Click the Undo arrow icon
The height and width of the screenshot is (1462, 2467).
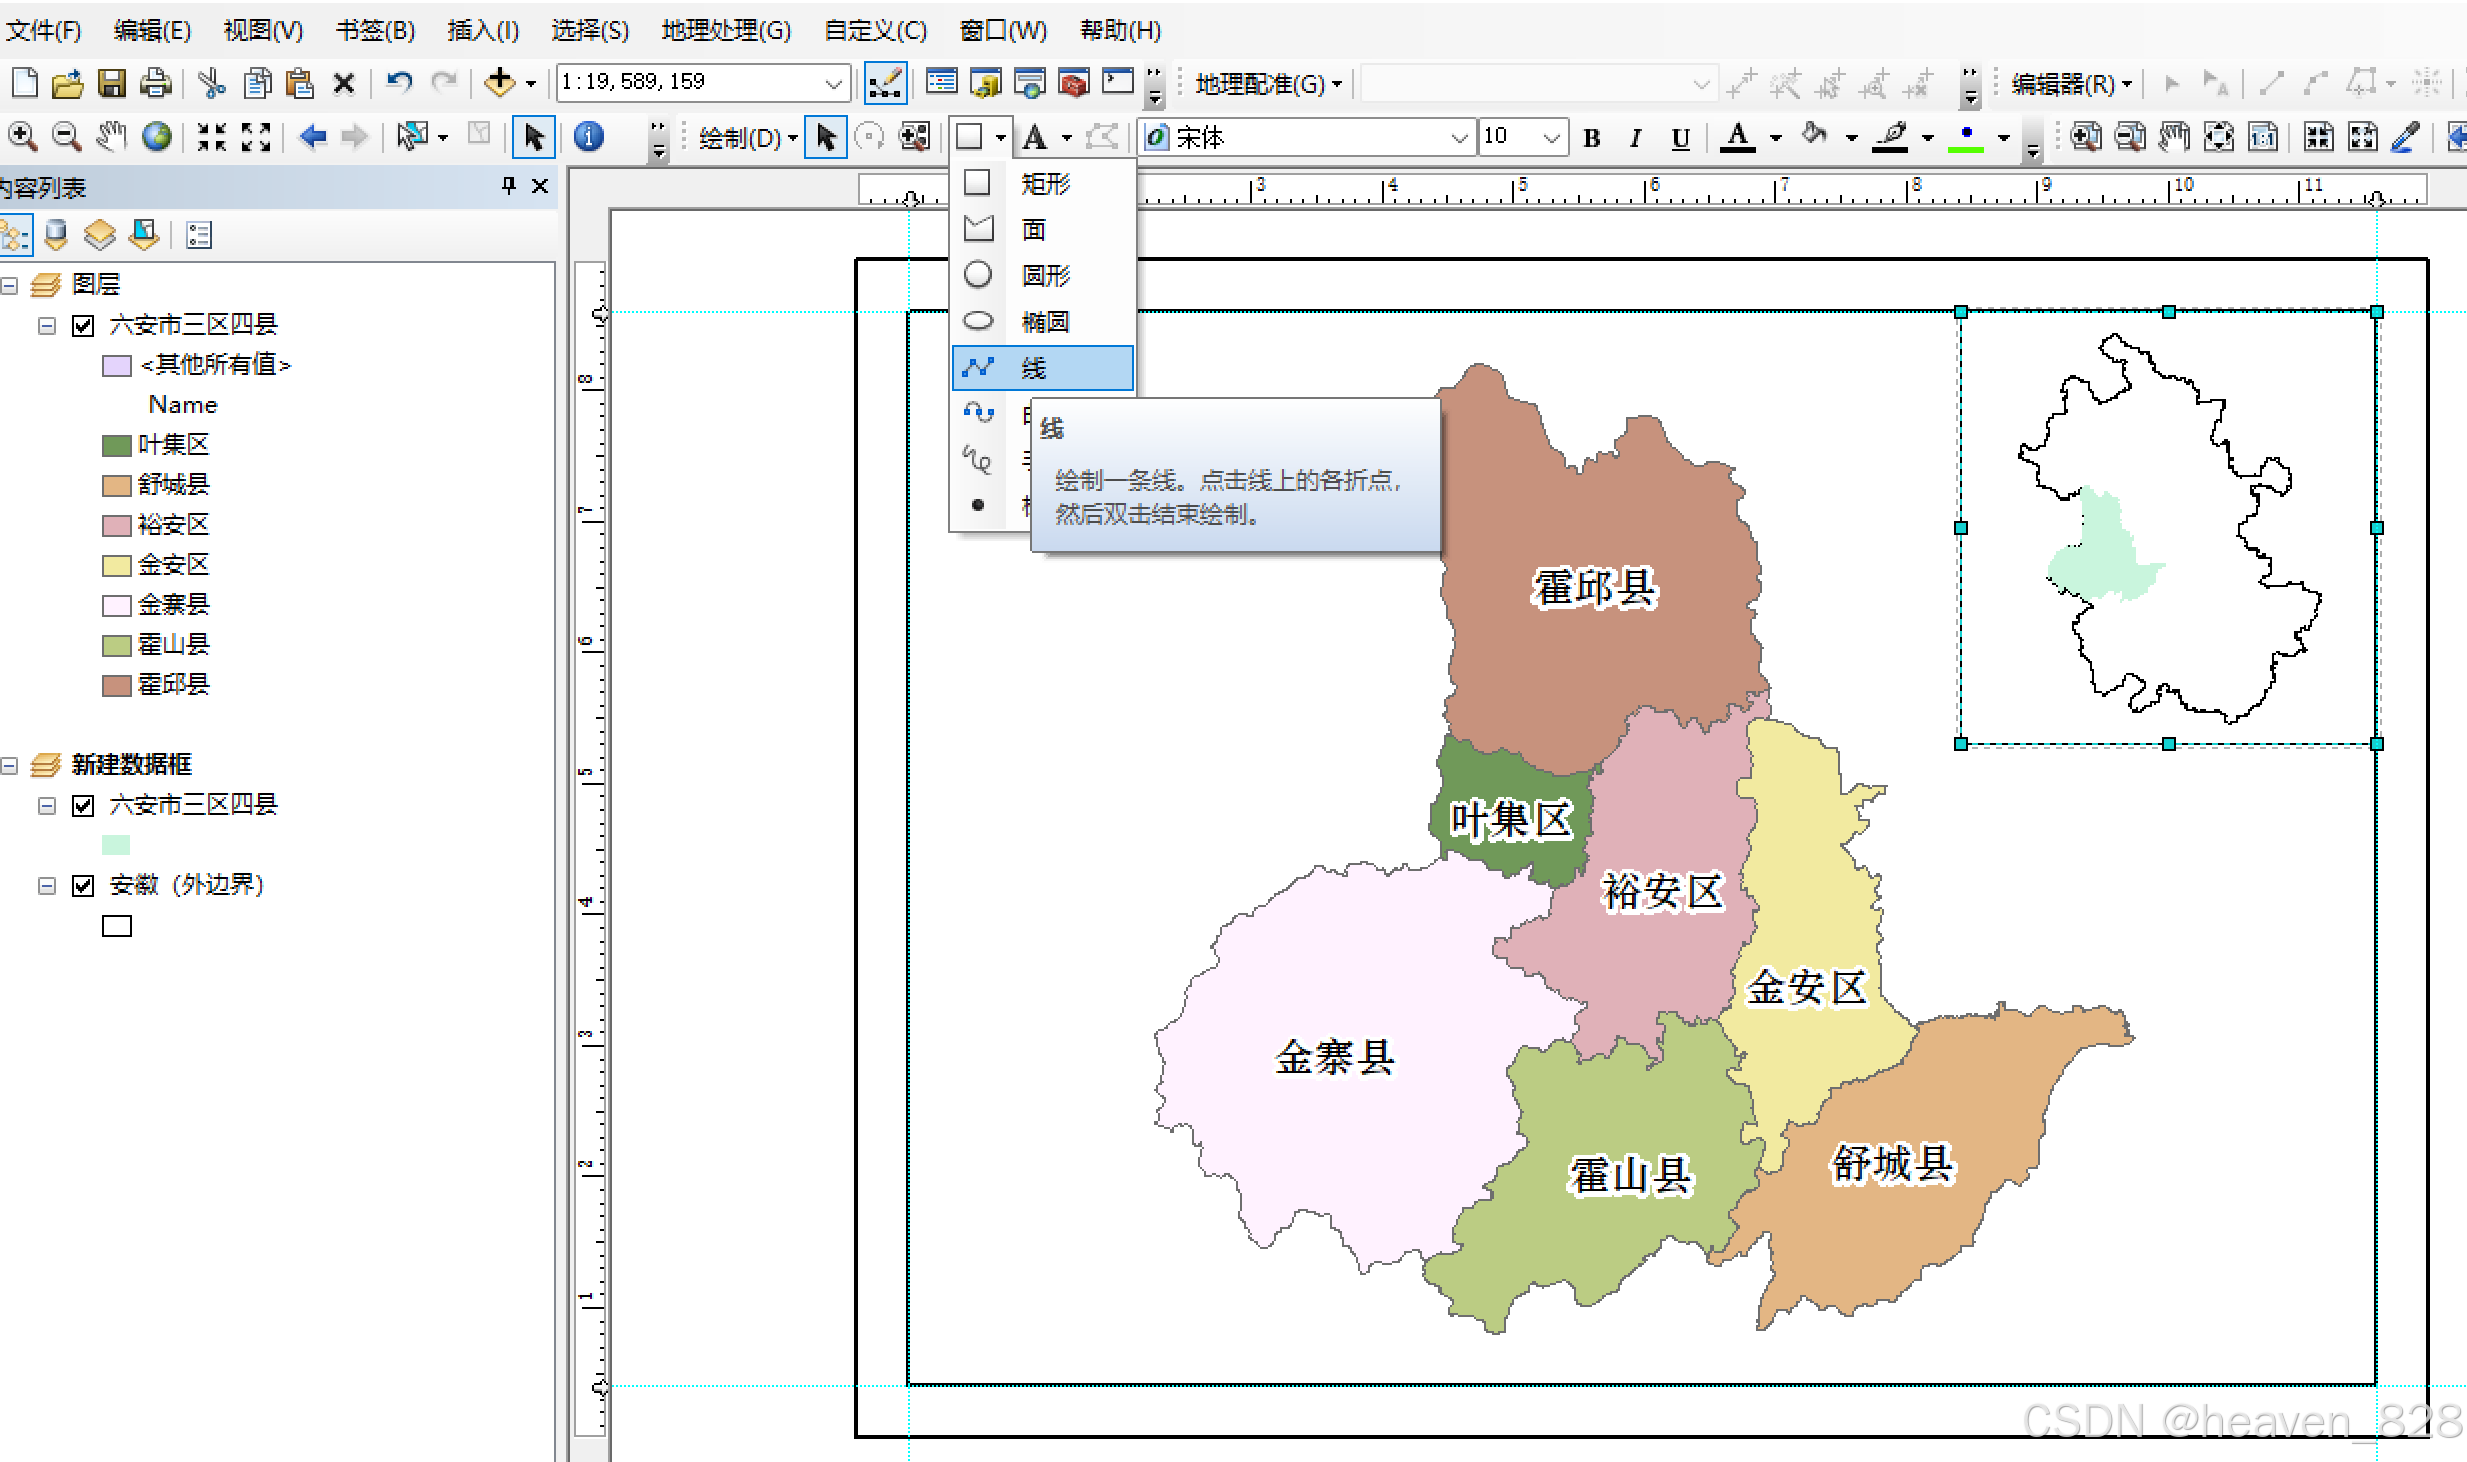pos(399,83)
